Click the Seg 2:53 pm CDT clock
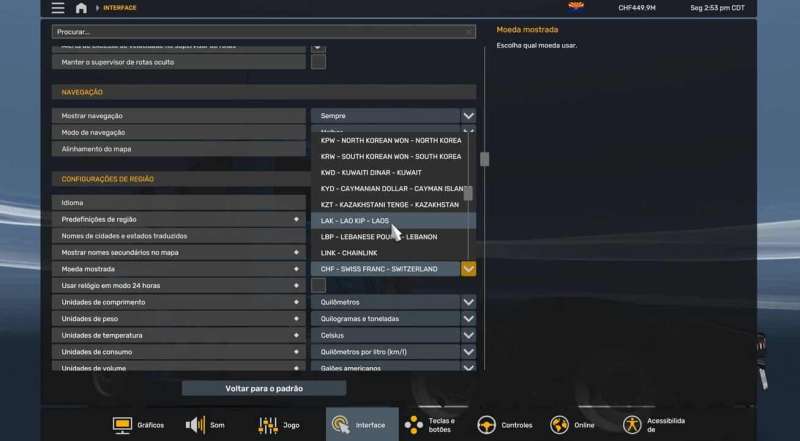Image resolution: width=800 pixels, height=441 pixels. [717, 8]
